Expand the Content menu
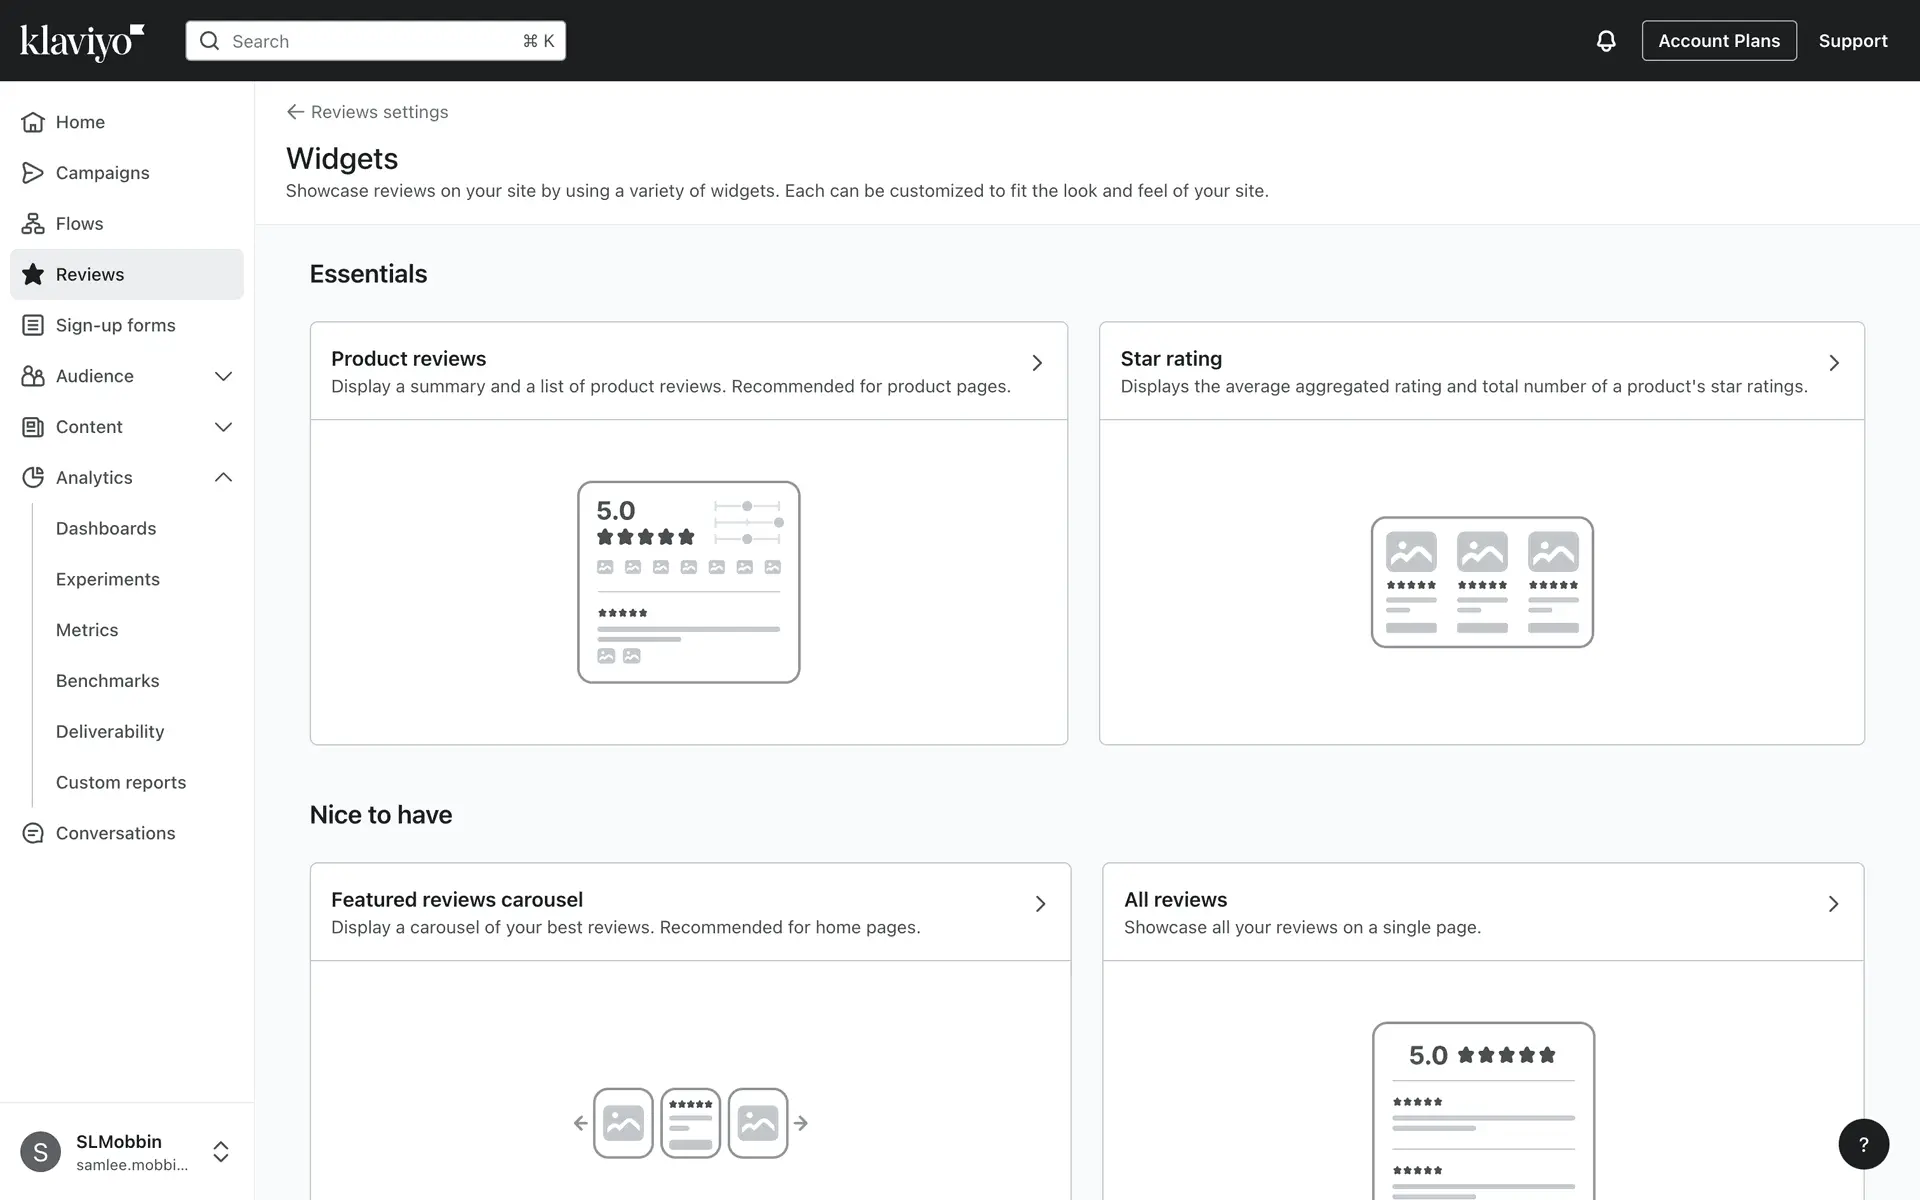1920x1200 pixels. coord(223,427)
